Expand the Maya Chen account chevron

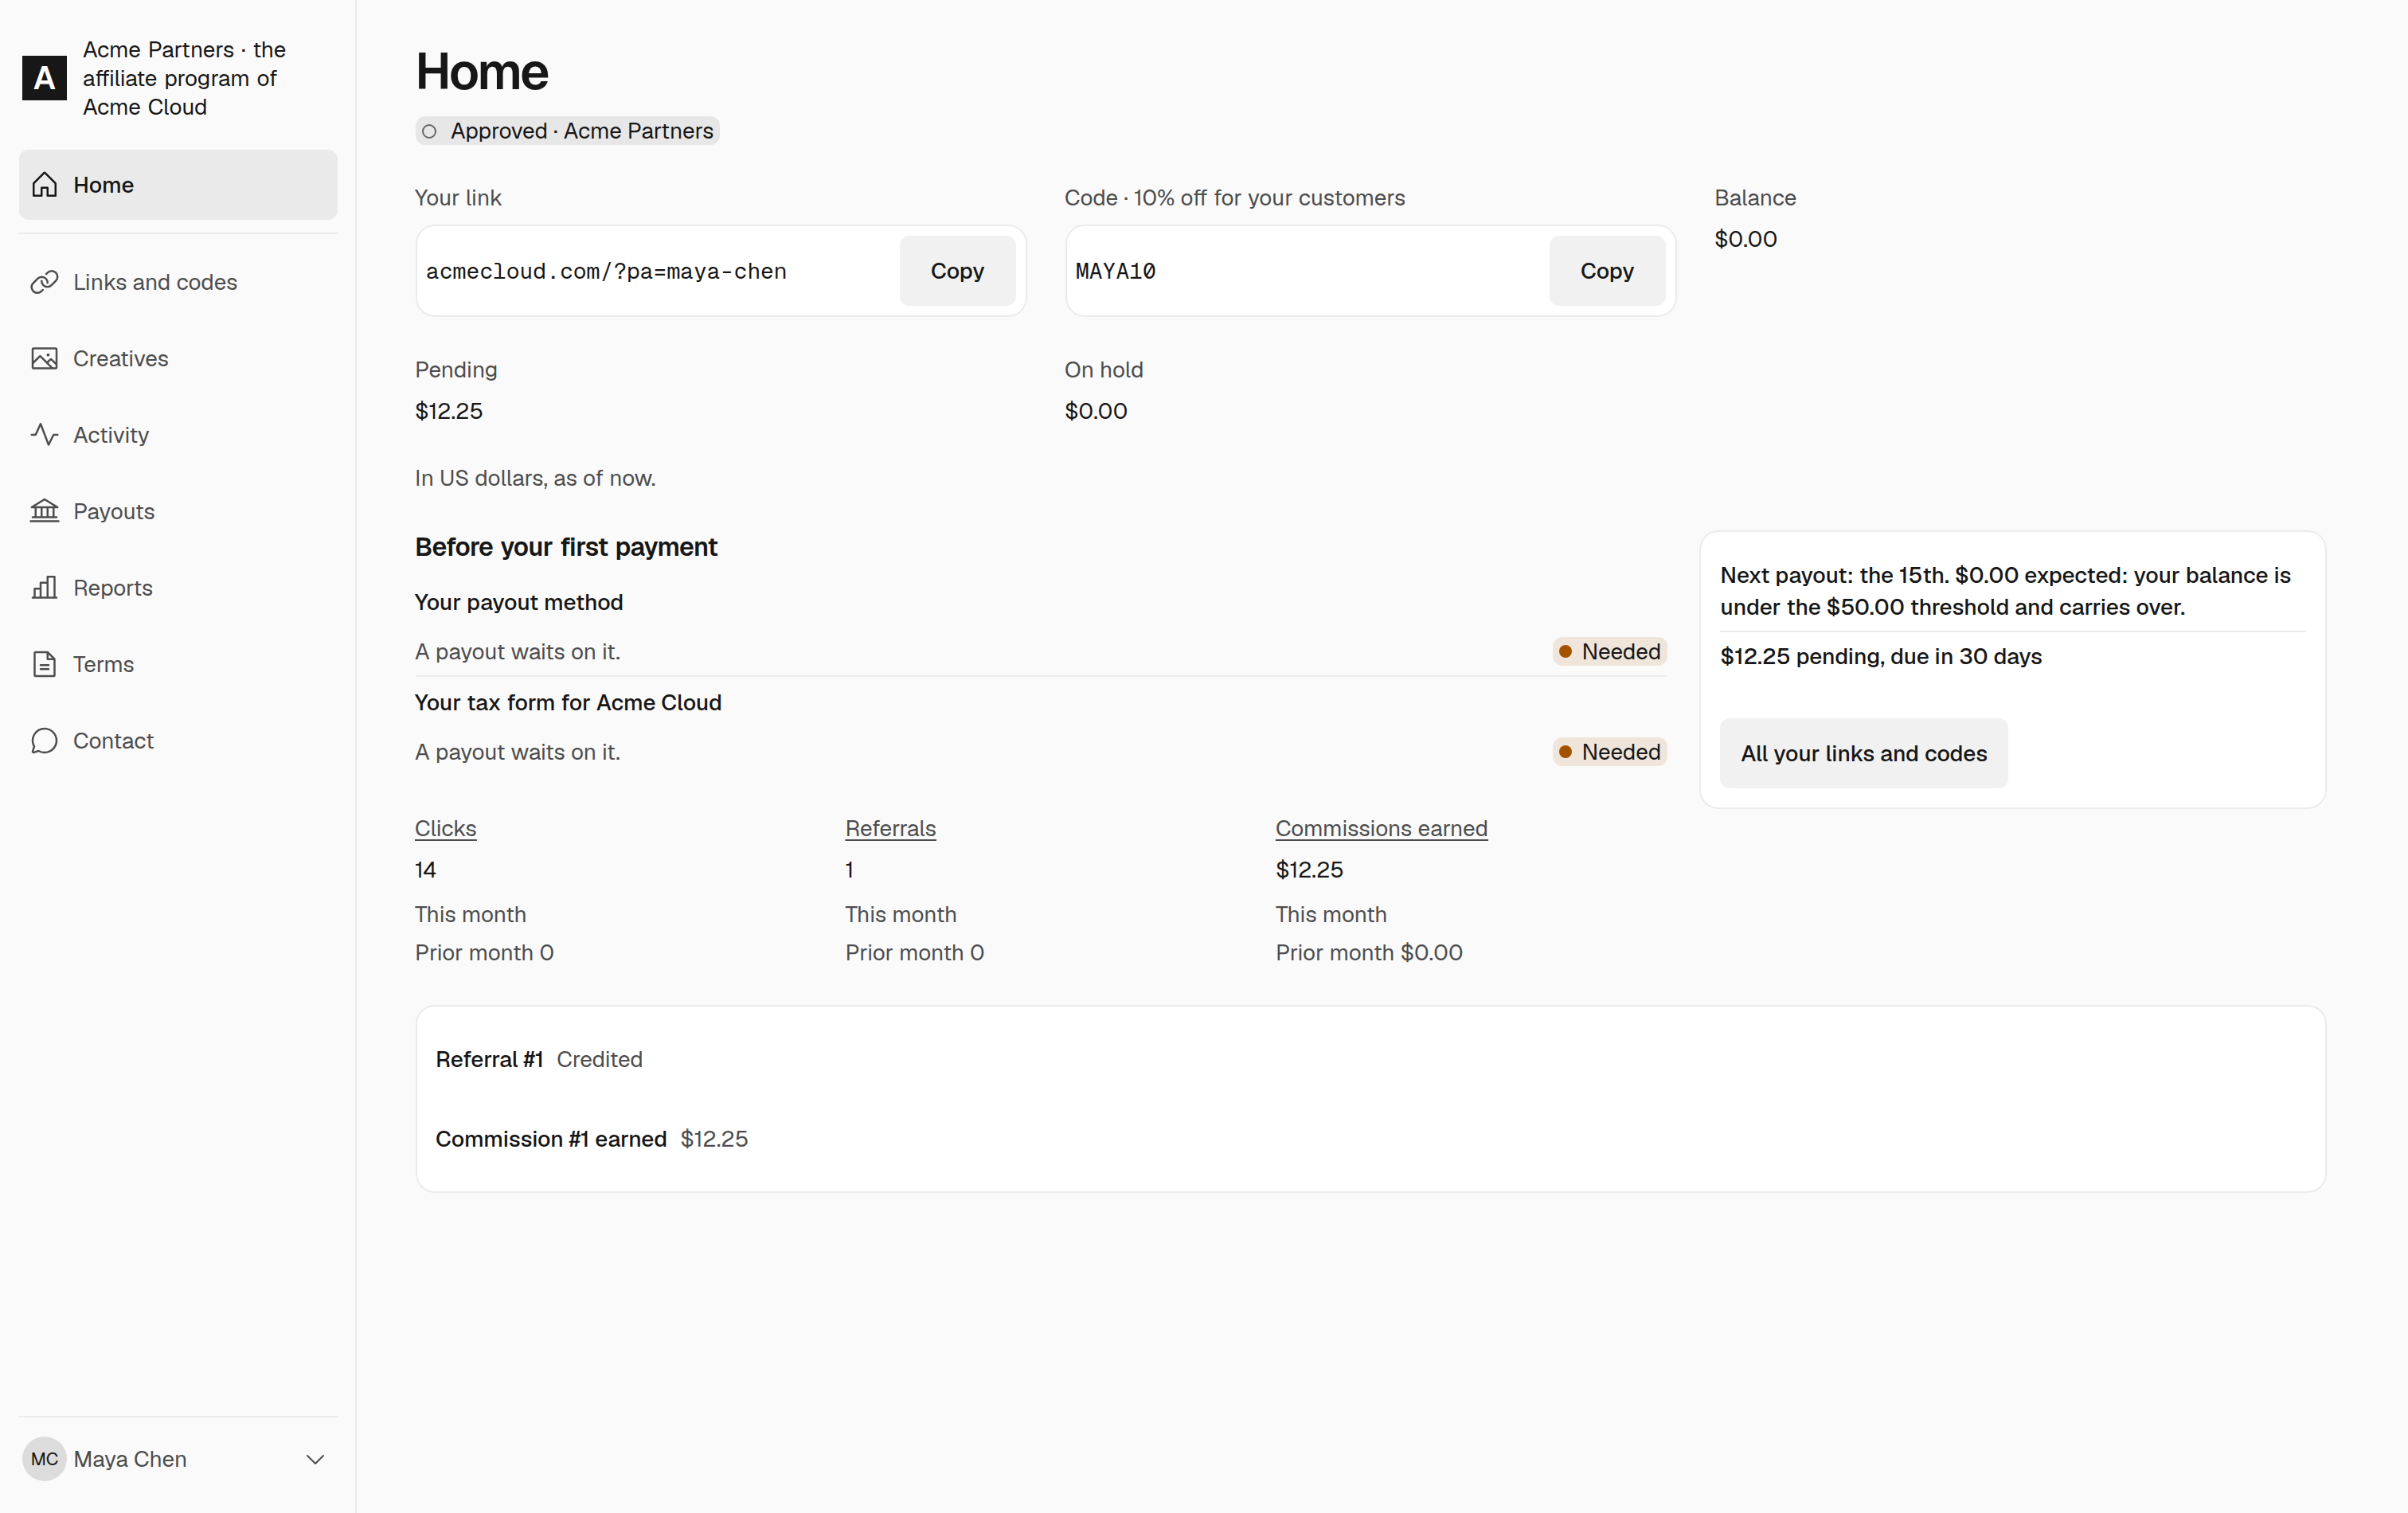click(x=315, y=1459)
